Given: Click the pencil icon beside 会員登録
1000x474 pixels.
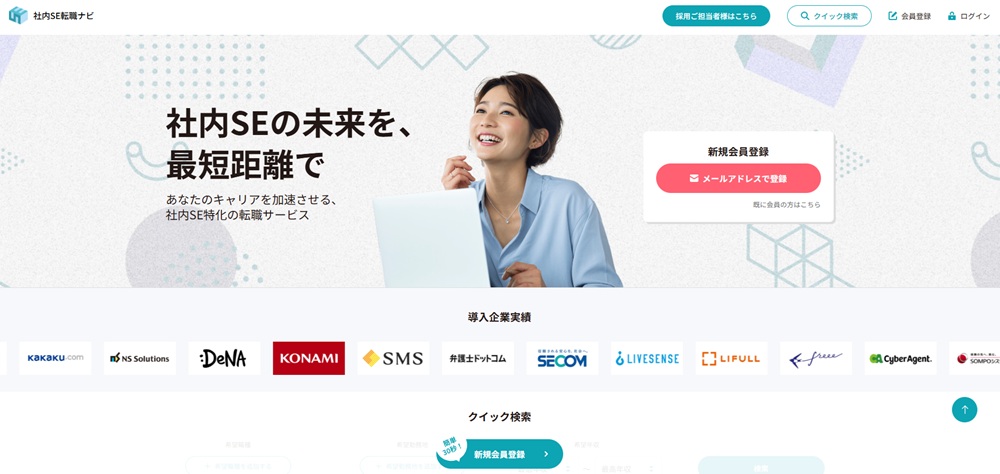Looking at the screenshot, I should tap(893, 16).
